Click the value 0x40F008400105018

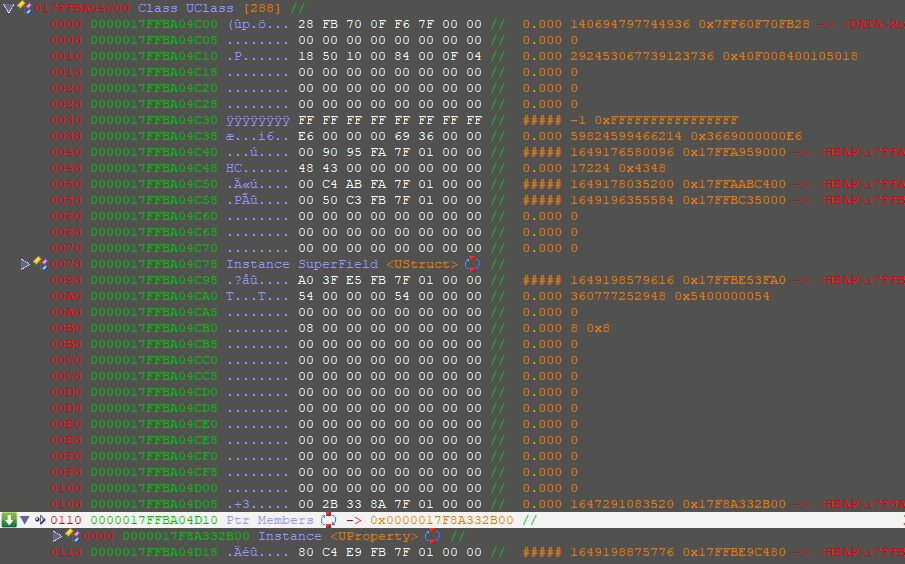point(790,56)
